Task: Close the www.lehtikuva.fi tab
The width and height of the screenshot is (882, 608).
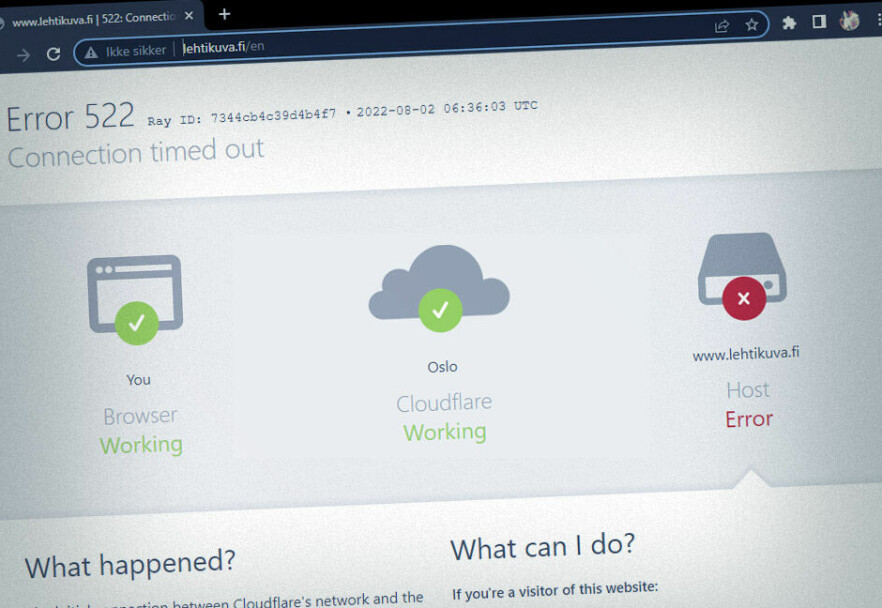Action: 190,16
